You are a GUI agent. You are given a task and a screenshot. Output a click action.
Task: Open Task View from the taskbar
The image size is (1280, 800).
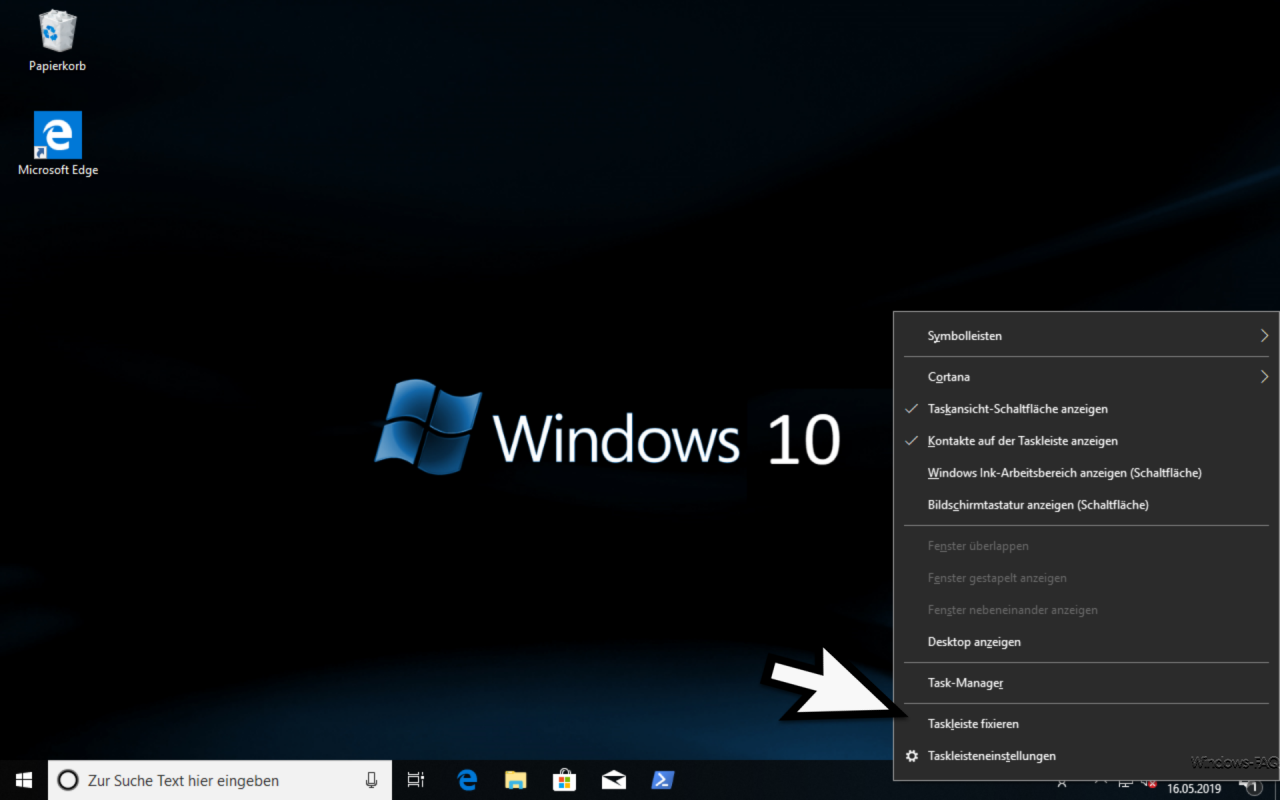416,780
